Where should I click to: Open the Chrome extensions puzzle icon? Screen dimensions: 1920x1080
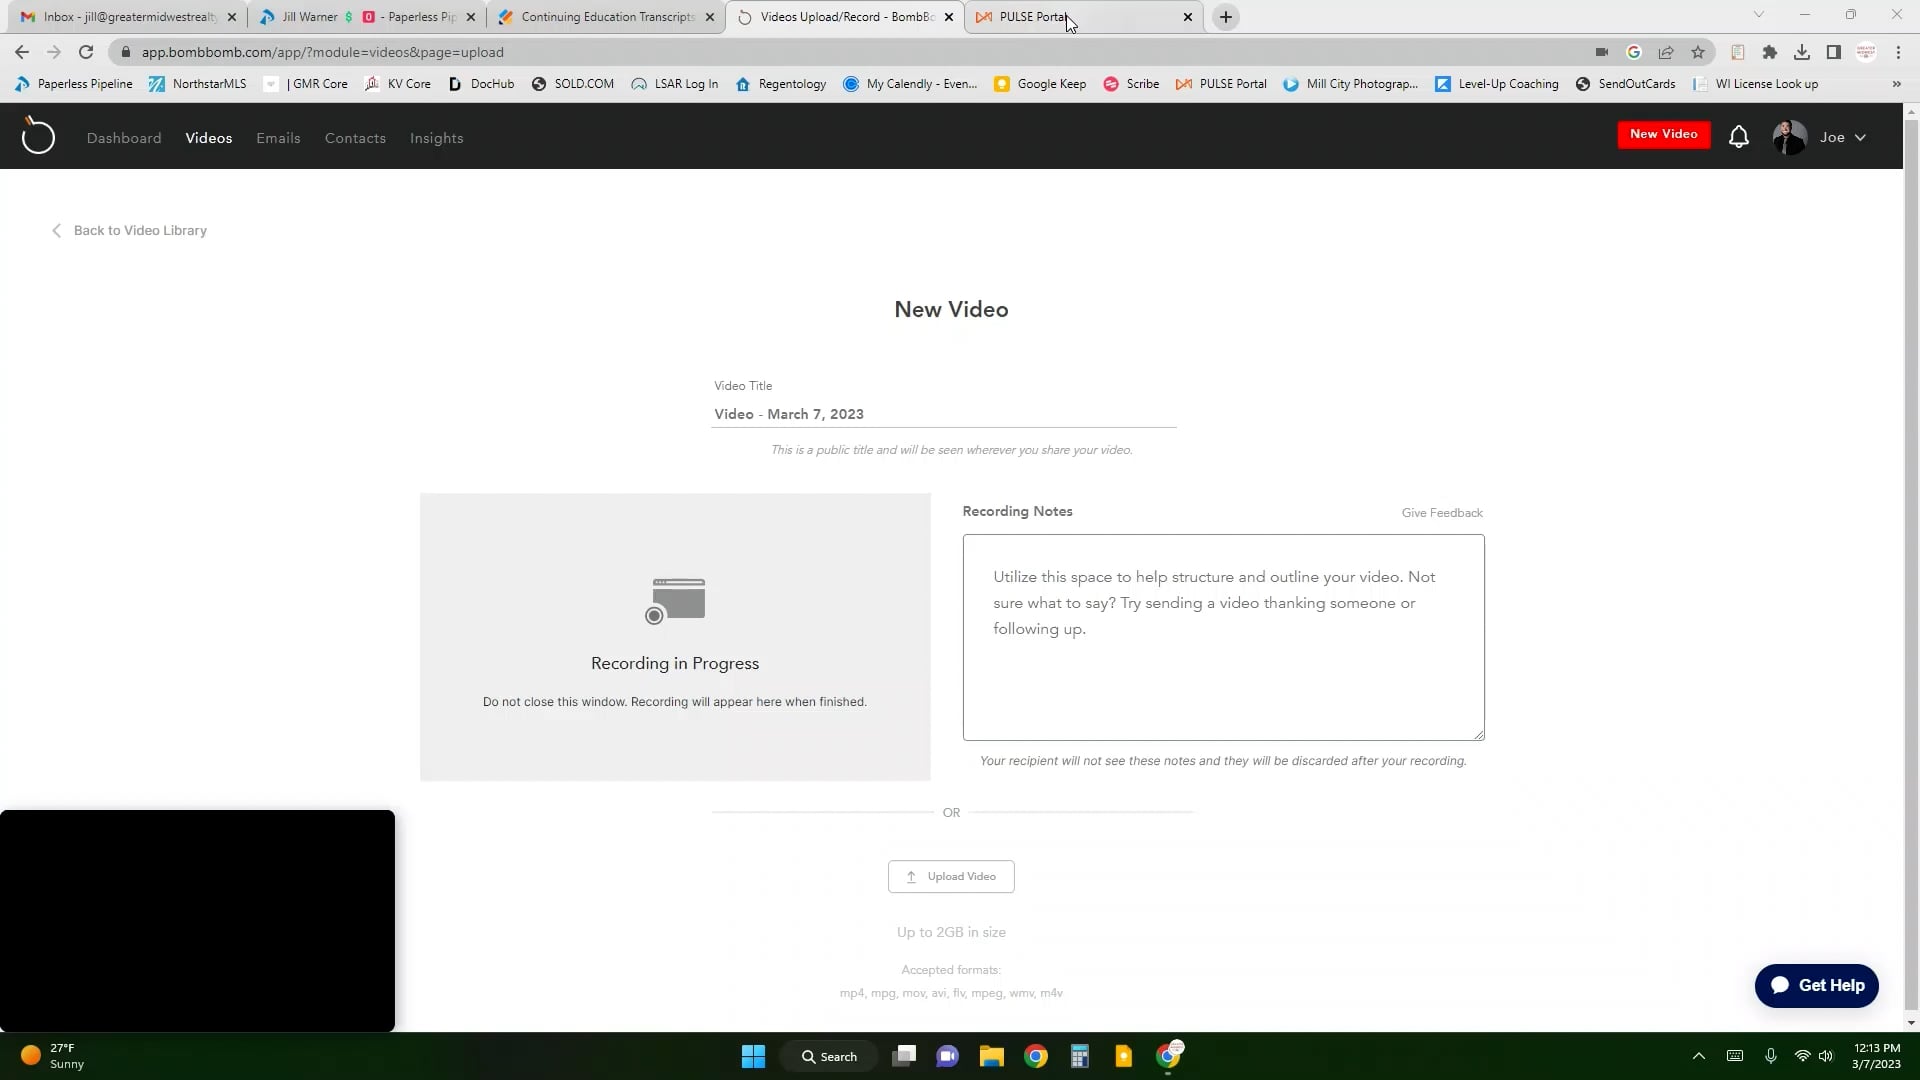(1770, 52)
